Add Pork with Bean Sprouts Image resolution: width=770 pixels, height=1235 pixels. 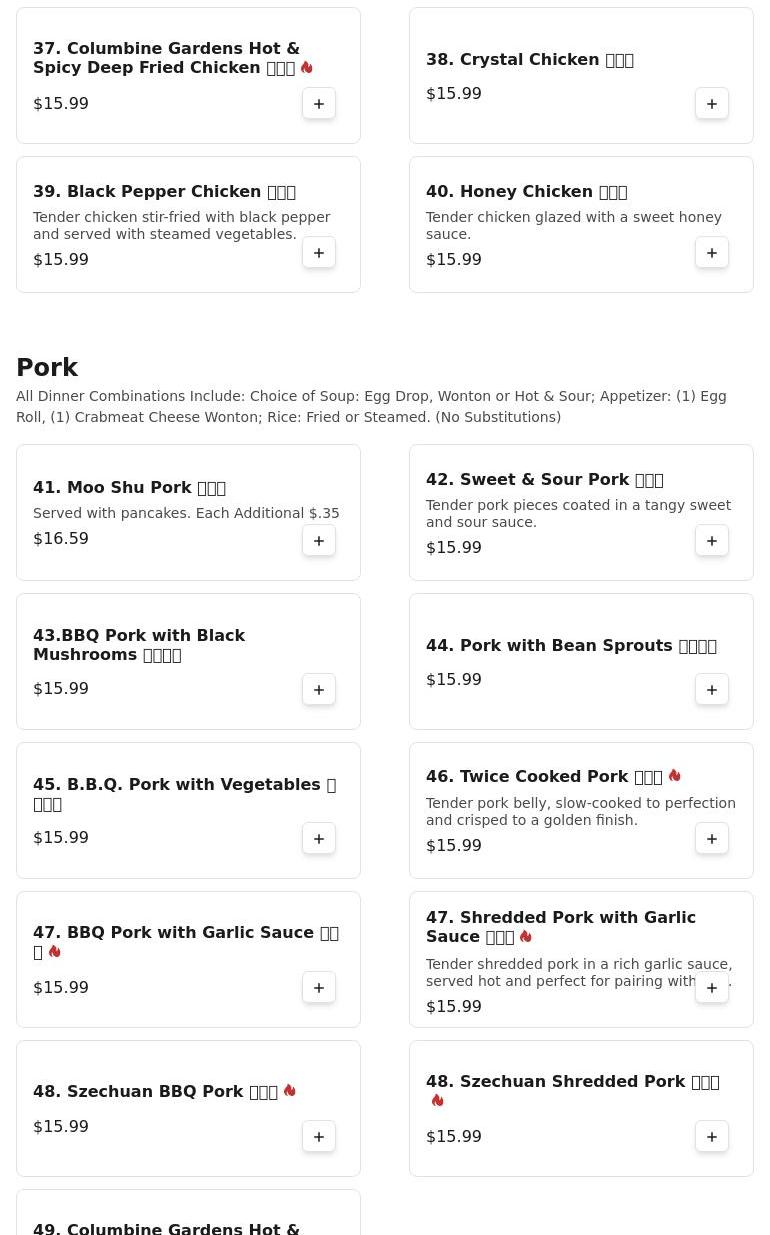pos(712,690)
